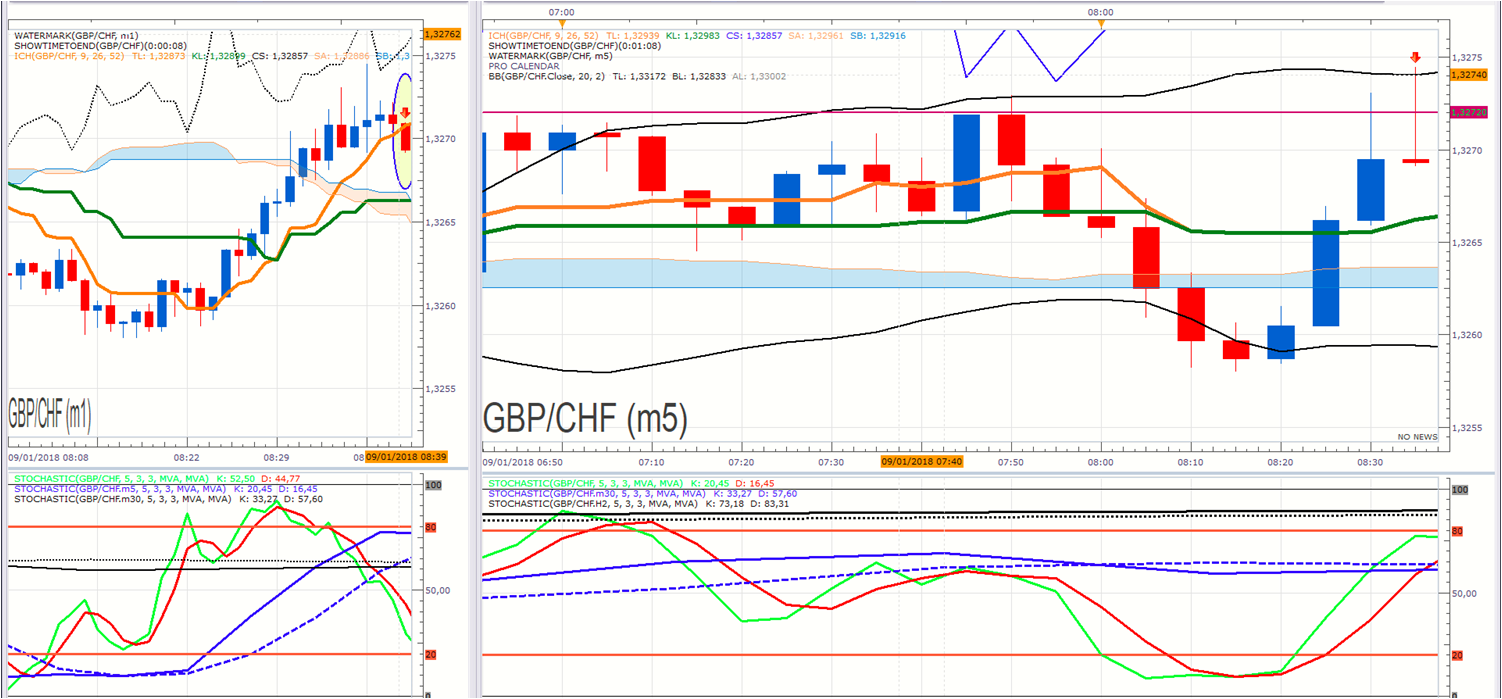Click the NO NEWS text
This screenshot has width=1502, height=699.
pyautogui.click(x=1418, y=437)
